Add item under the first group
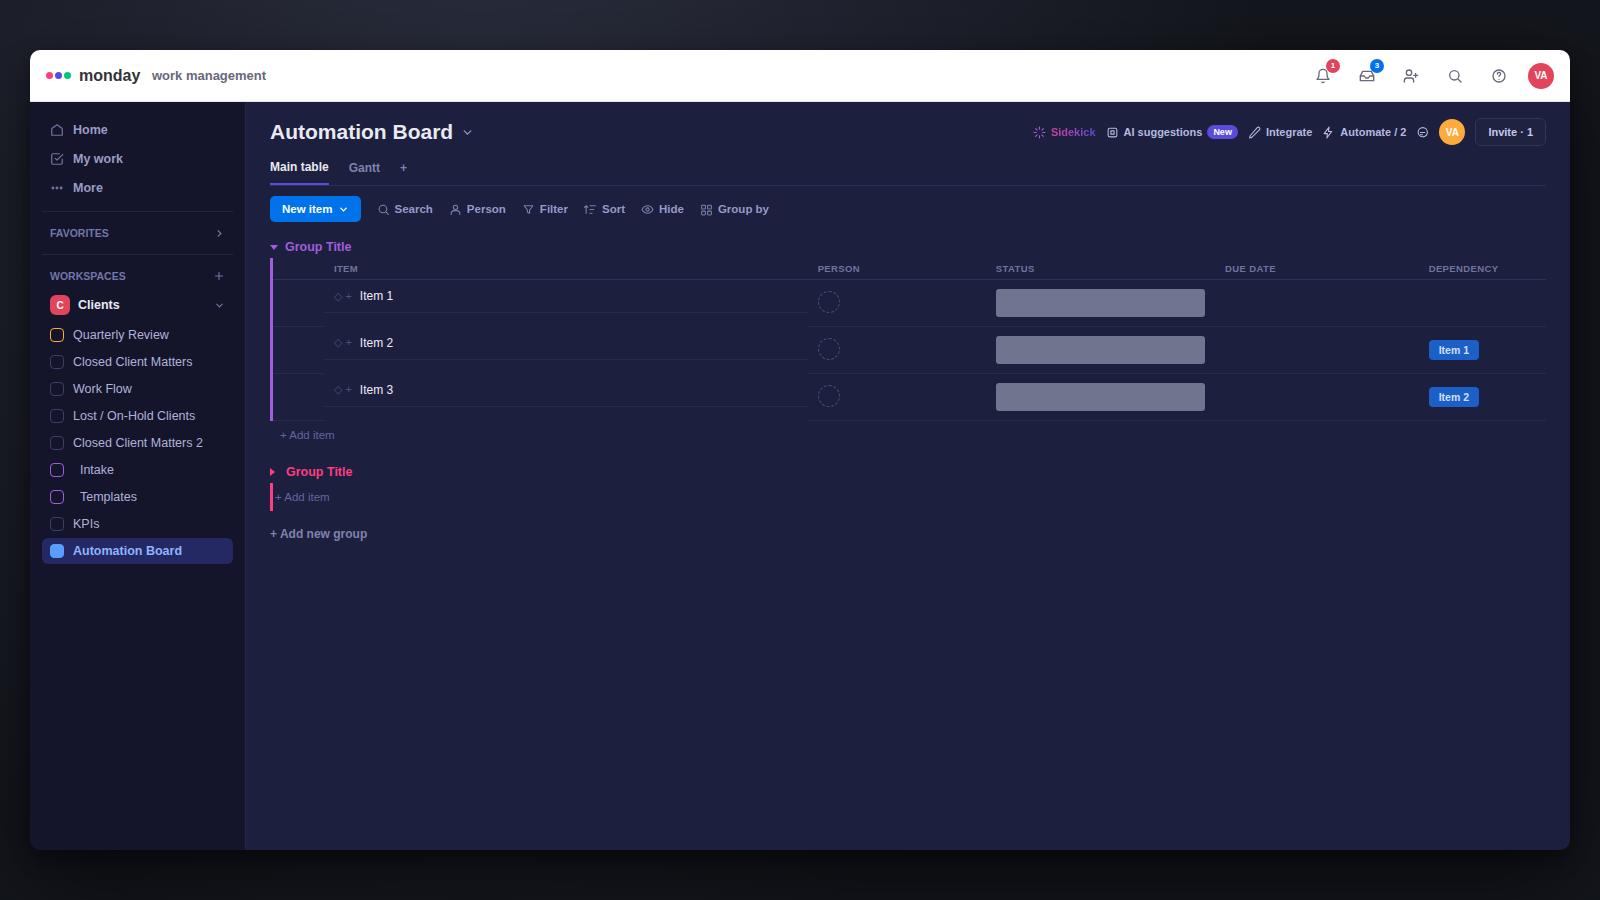1600x900 pixels. 307,435
